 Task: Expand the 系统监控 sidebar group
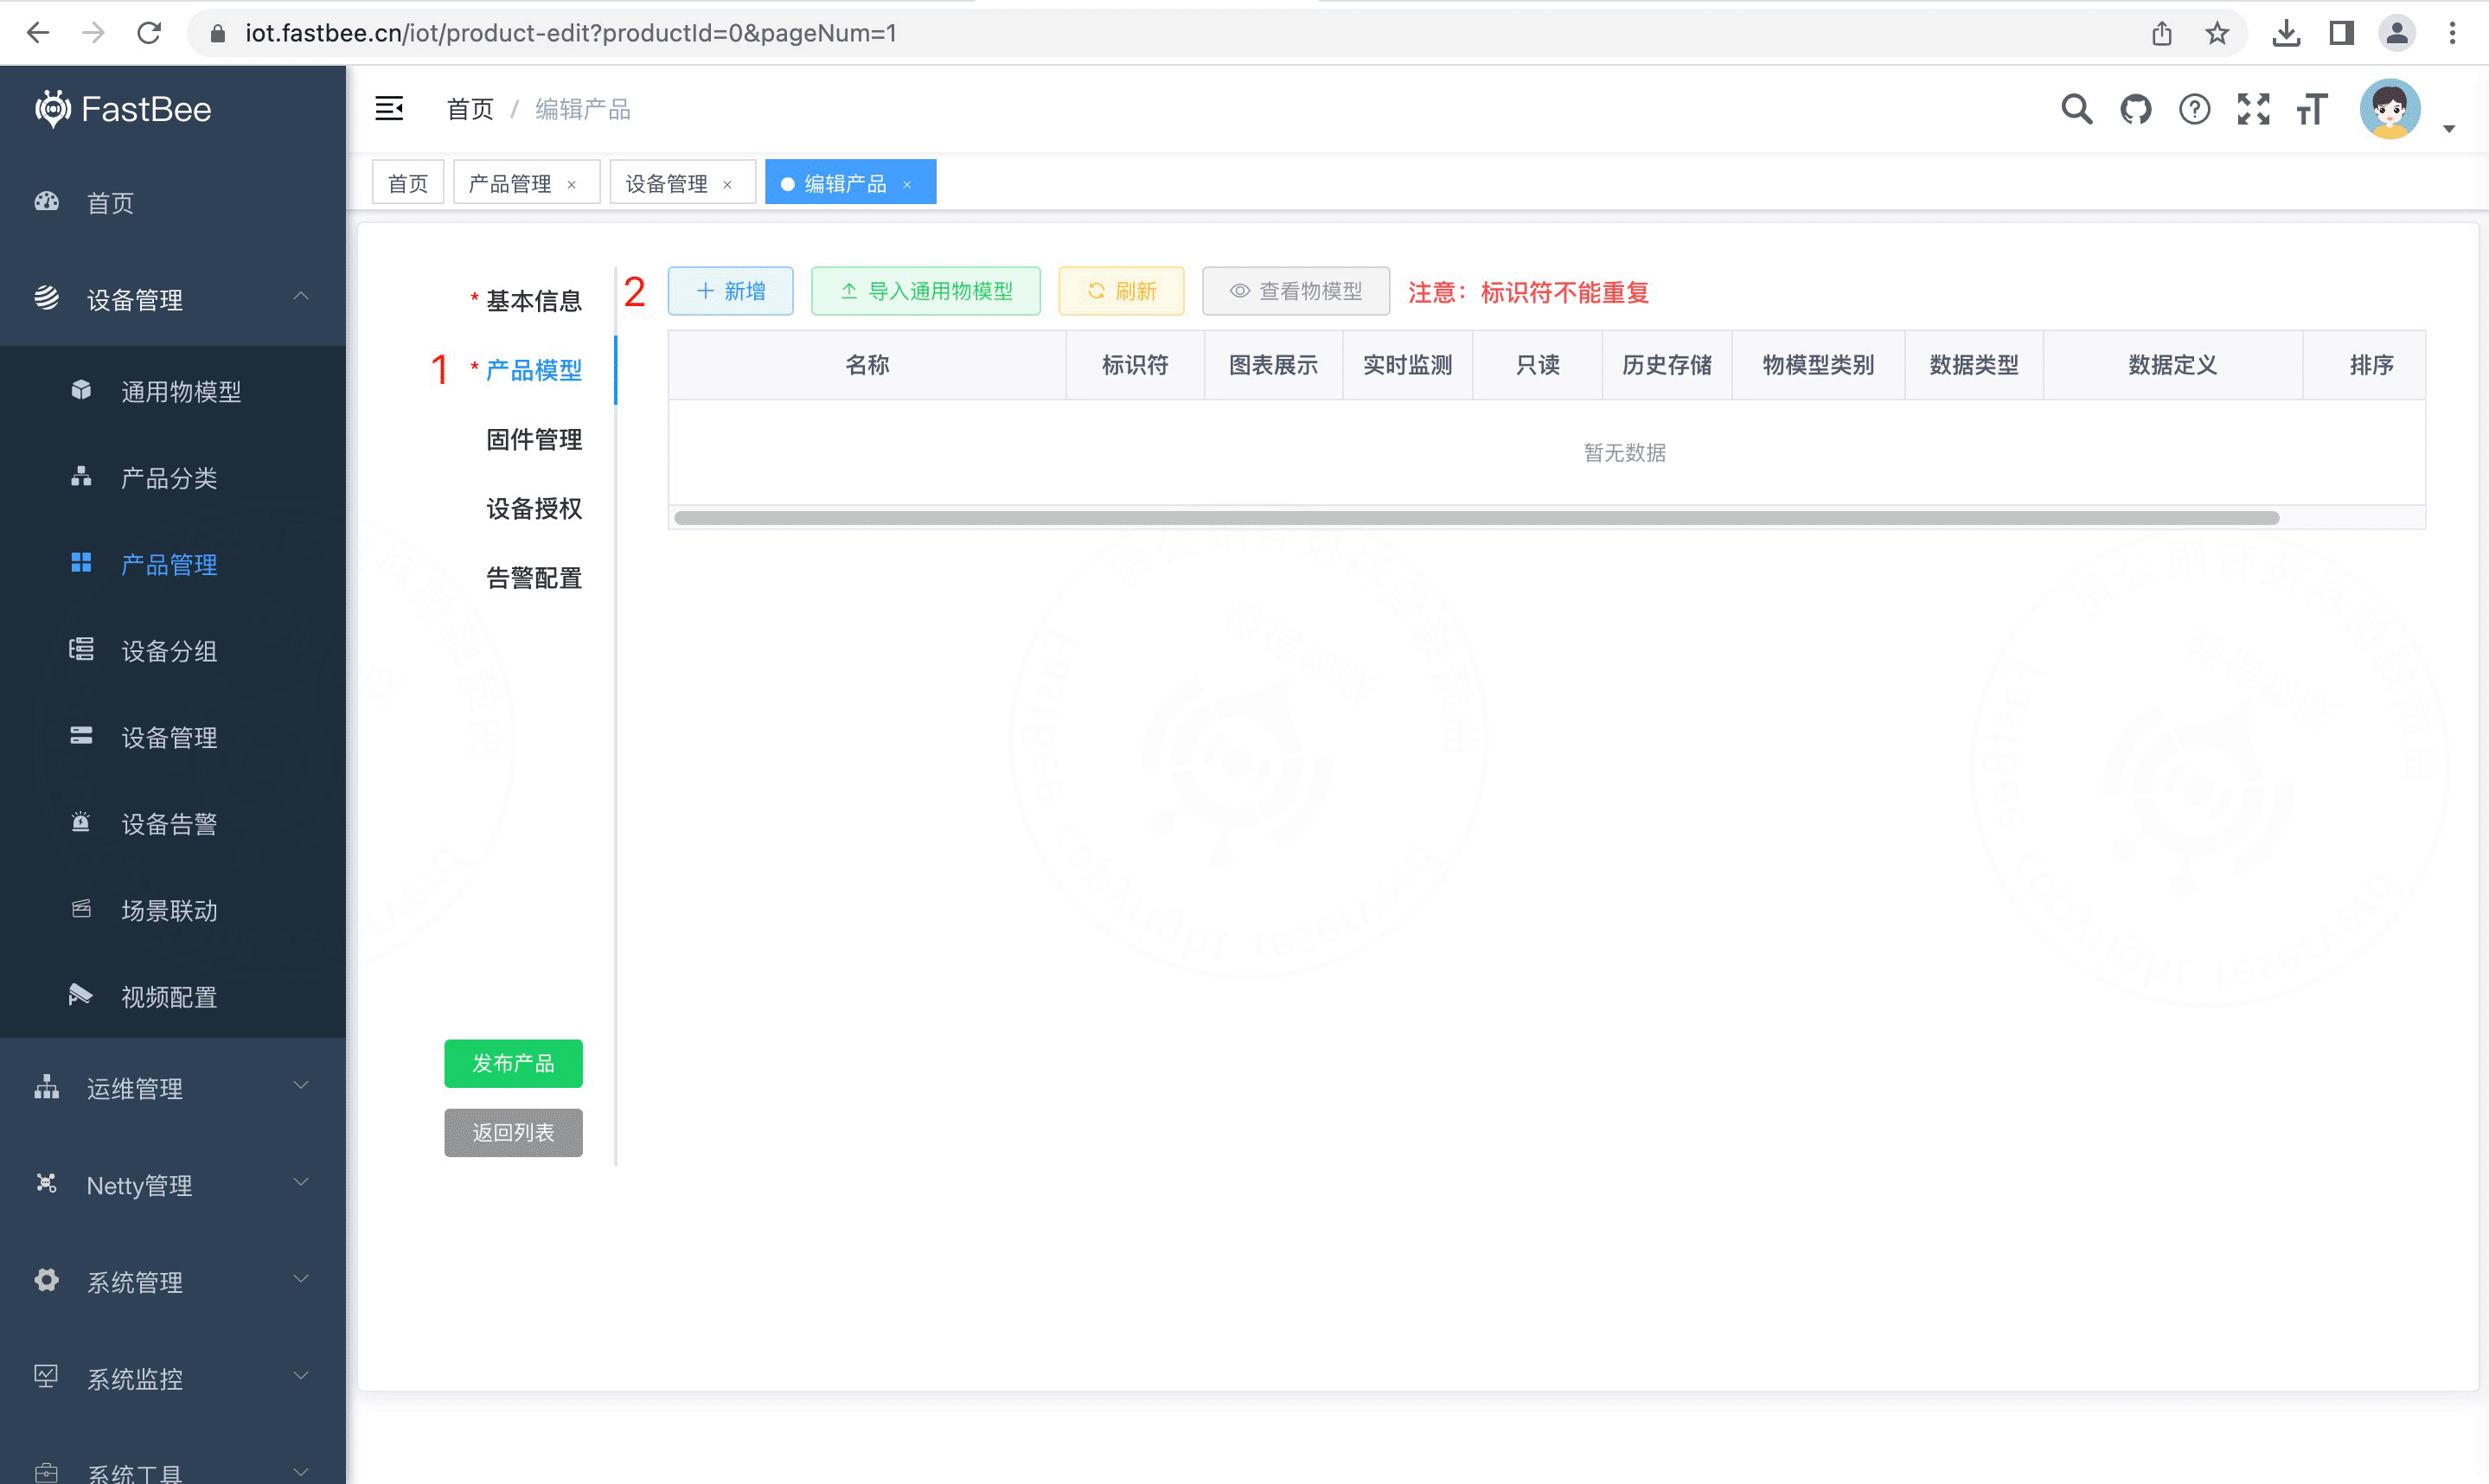173,1379
